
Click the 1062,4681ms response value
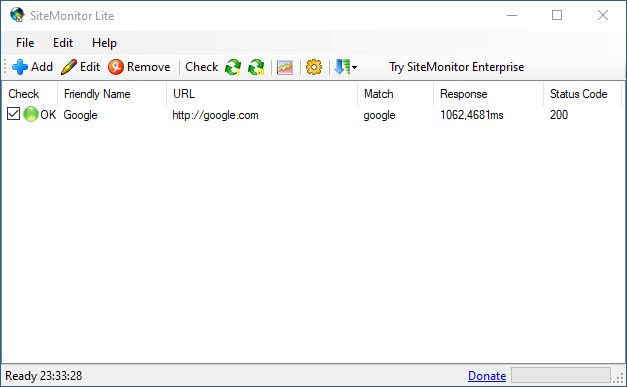click(471, 115)
